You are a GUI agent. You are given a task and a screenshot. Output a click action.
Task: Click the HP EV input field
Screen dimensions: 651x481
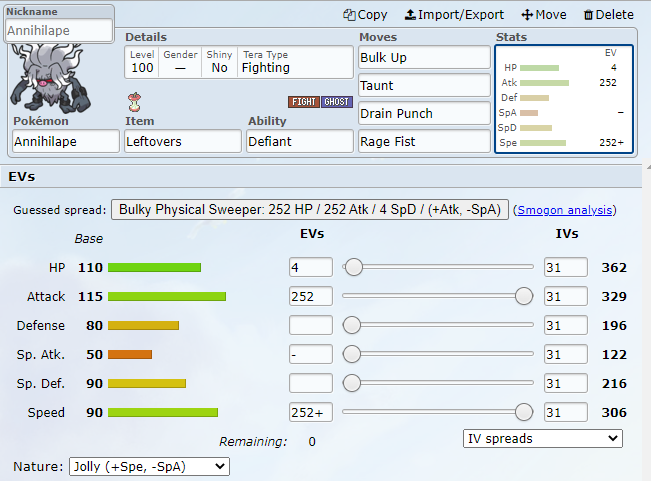click(x=311, y=267)
